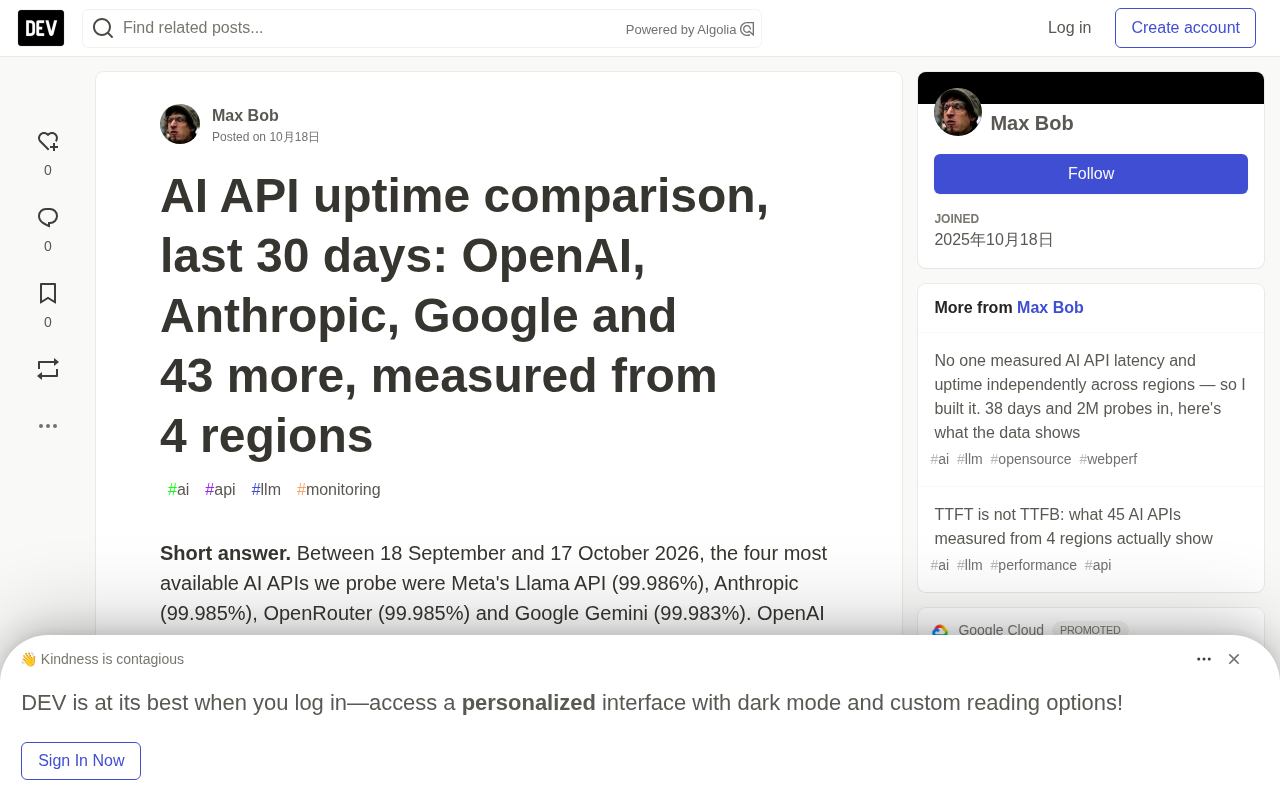
Task: Boost the post with repost icon
Action: tap(48, 369)
